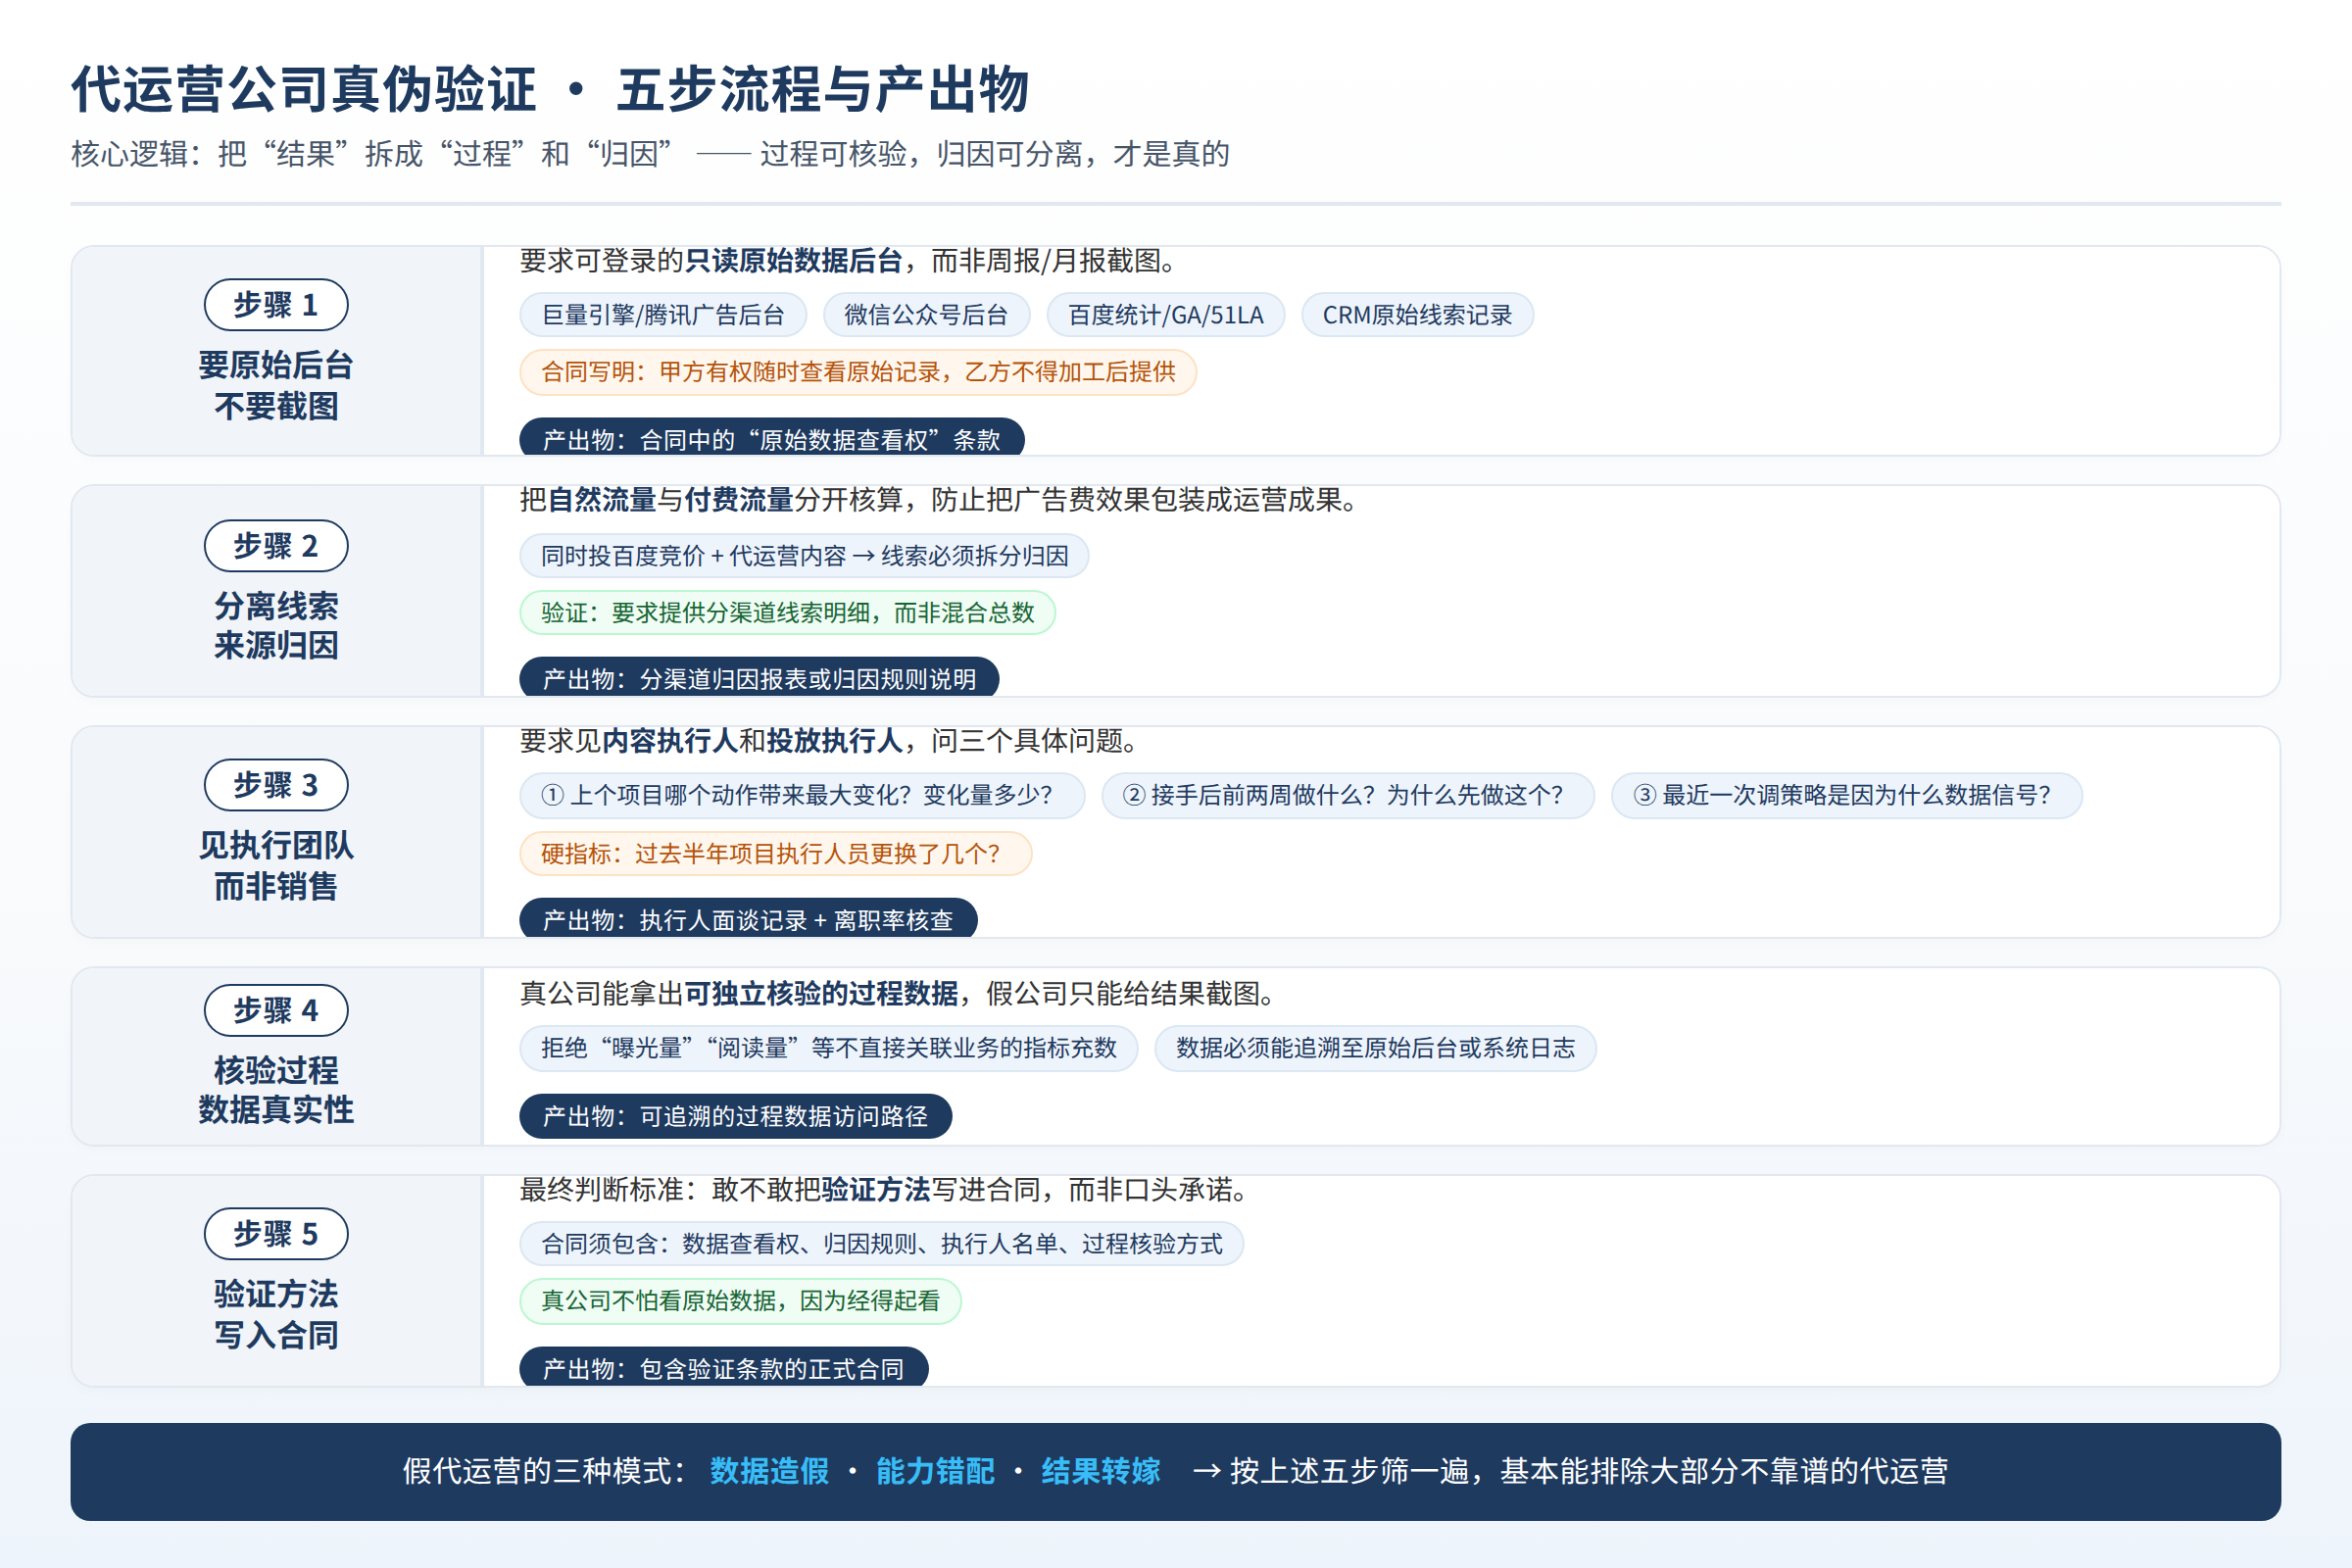Click the 数据必须能追溯至原始后台或系统日志 tag

[1375, 1048]
